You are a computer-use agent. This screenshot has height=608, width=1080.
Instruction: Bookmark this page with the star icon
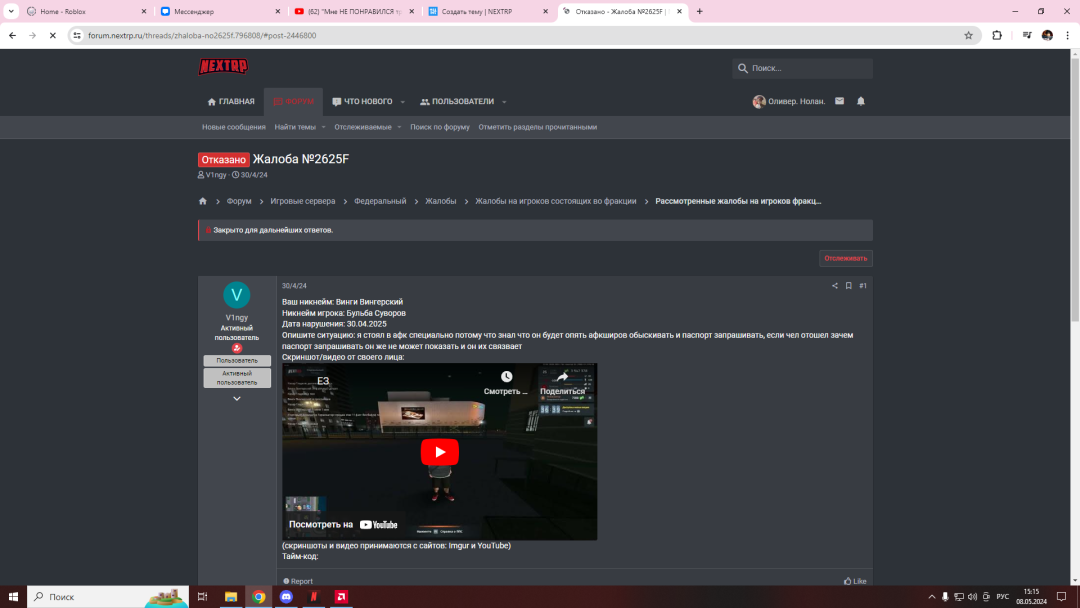[968, 35]
